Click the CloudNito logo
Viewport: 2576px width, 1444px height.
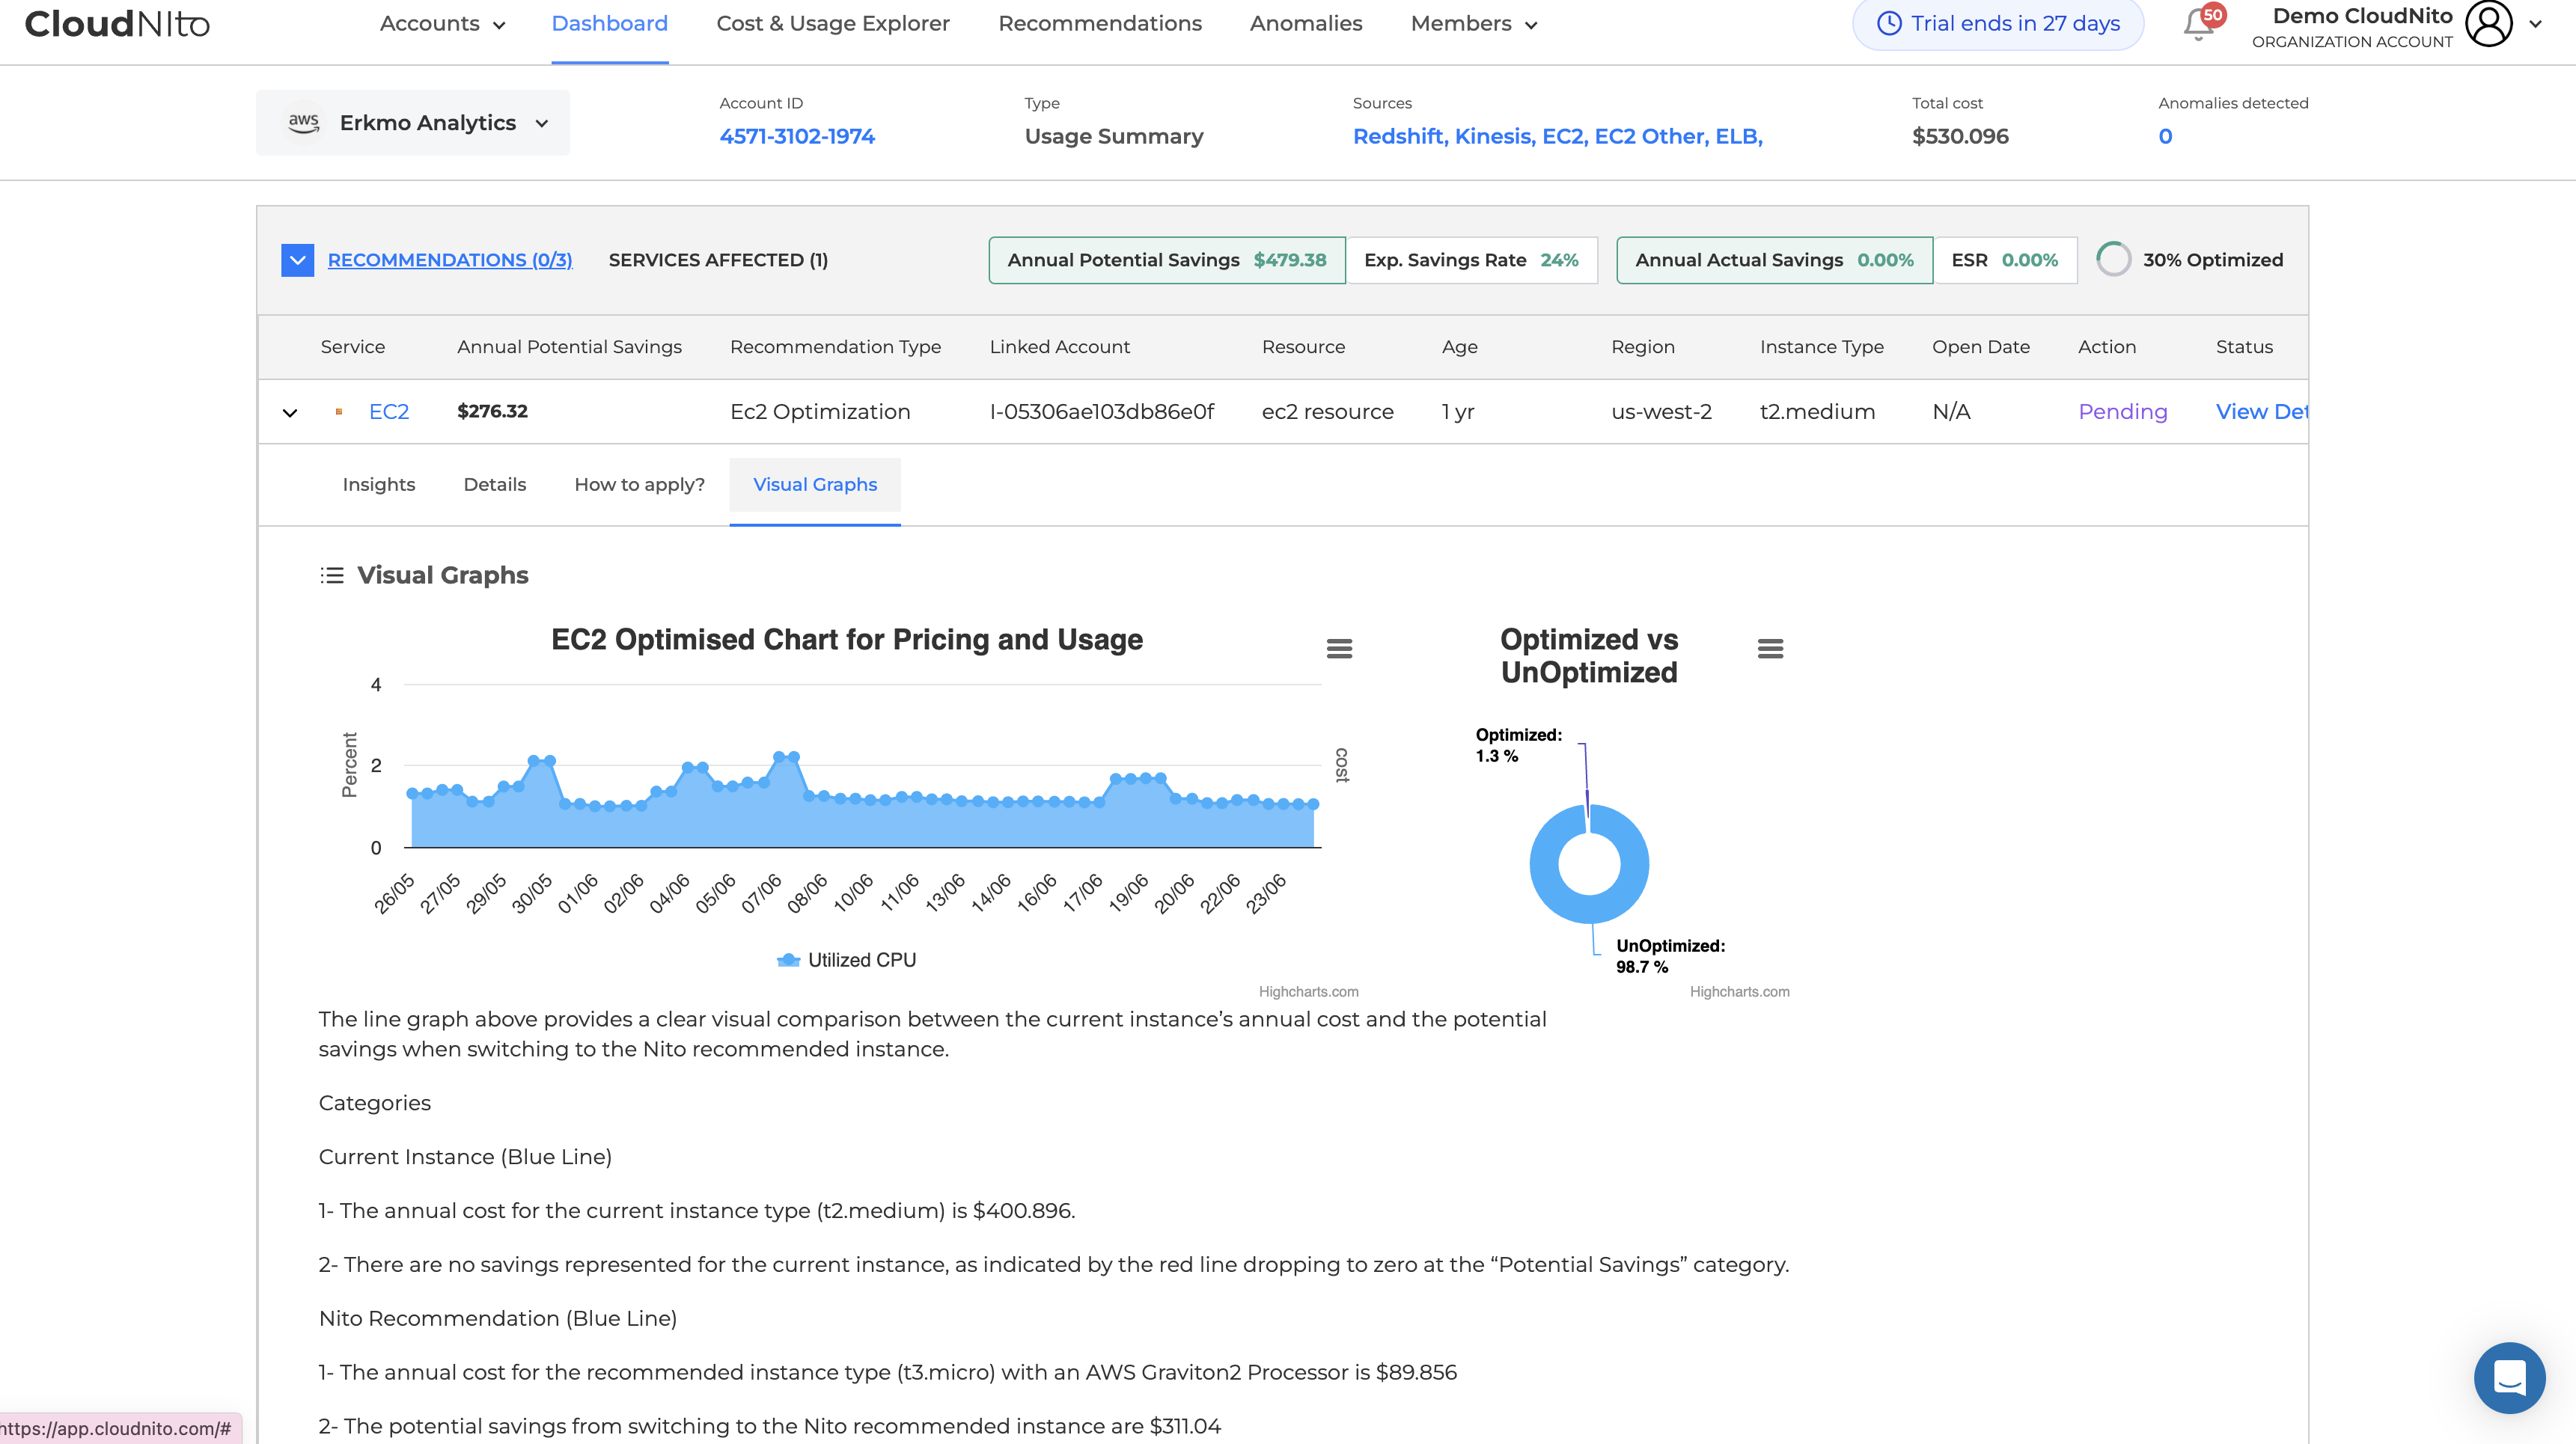[x=117, y=24]
